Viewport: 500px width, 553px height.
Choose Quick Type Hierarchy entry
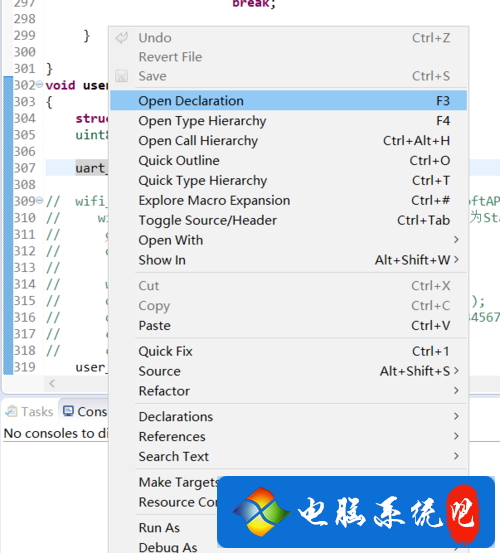[x=288, y=181]
